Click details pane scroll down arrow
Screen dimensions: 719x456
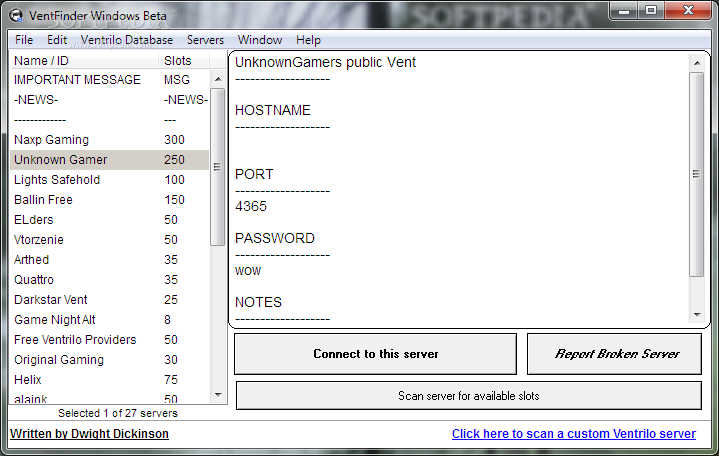pyautogui.click(x=697, y=315)
